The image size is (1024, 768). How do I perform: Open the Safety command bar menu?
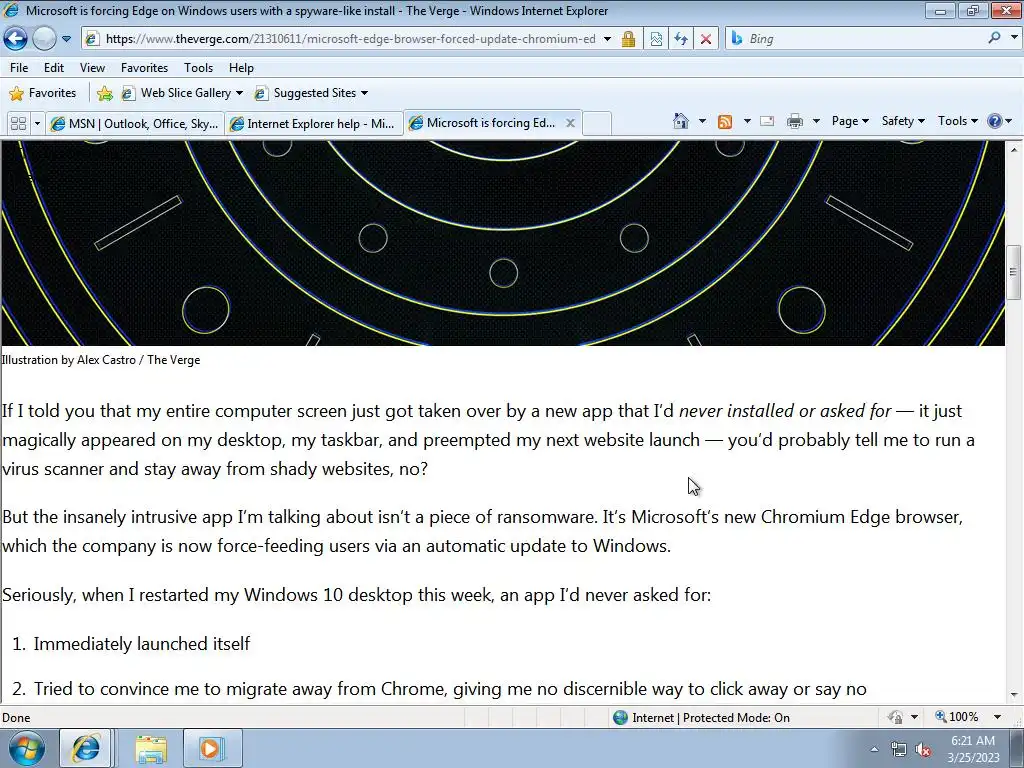pyautogui.click(x=903, y=121)
